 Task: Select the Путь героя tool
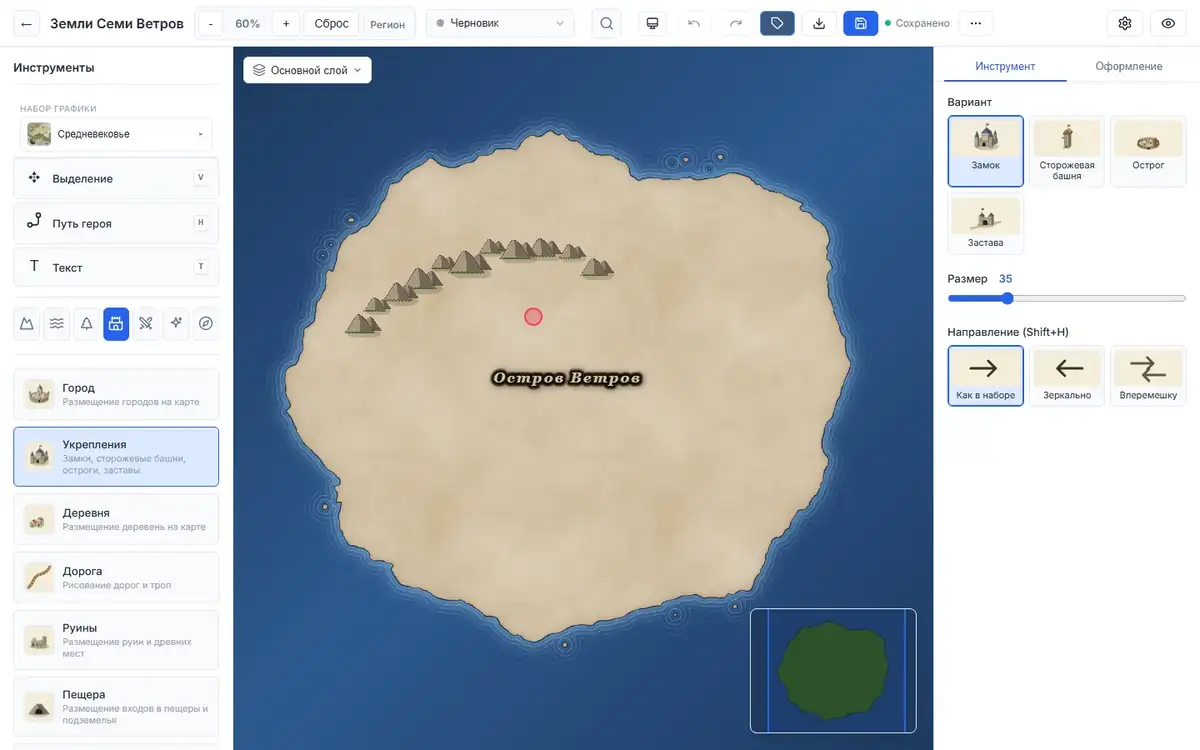pos(116,223)
